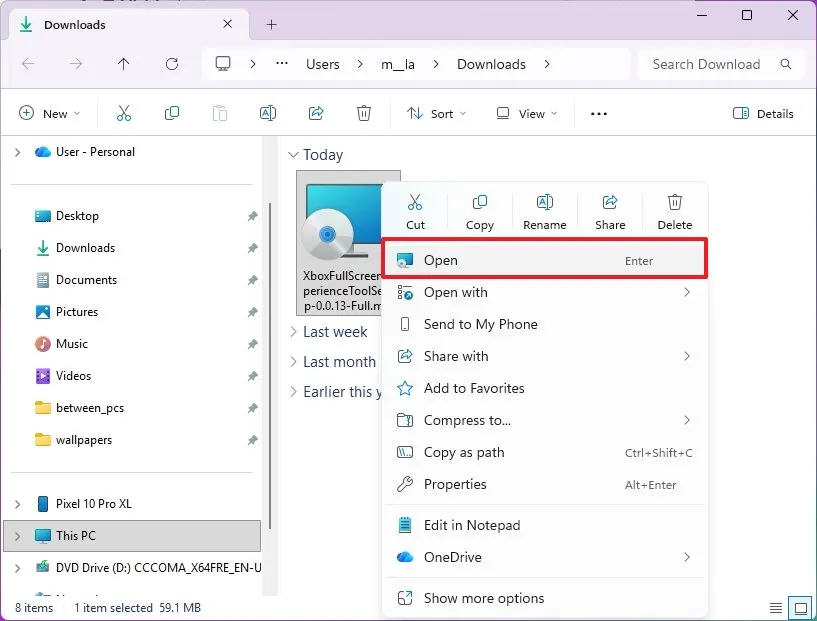Click the Search Downloads field

(x=706, y=64)
